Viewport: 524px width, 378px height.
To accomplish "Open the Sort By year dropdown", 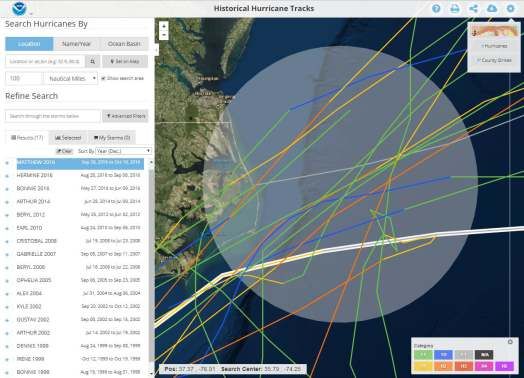I will tap(124, 151).
